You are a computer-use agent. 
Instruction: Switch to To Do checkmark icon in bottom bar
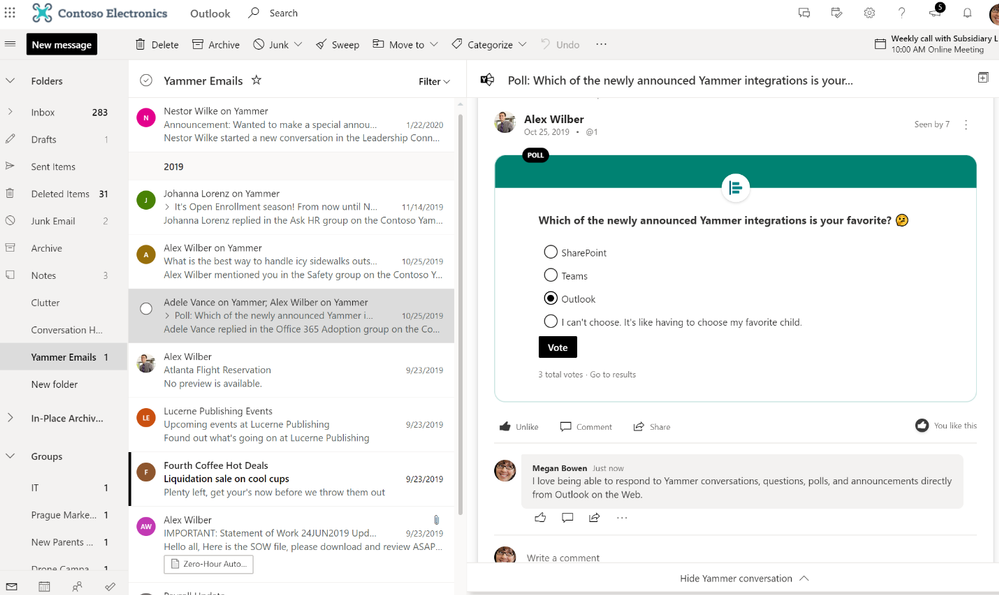[x=110, y=587]
